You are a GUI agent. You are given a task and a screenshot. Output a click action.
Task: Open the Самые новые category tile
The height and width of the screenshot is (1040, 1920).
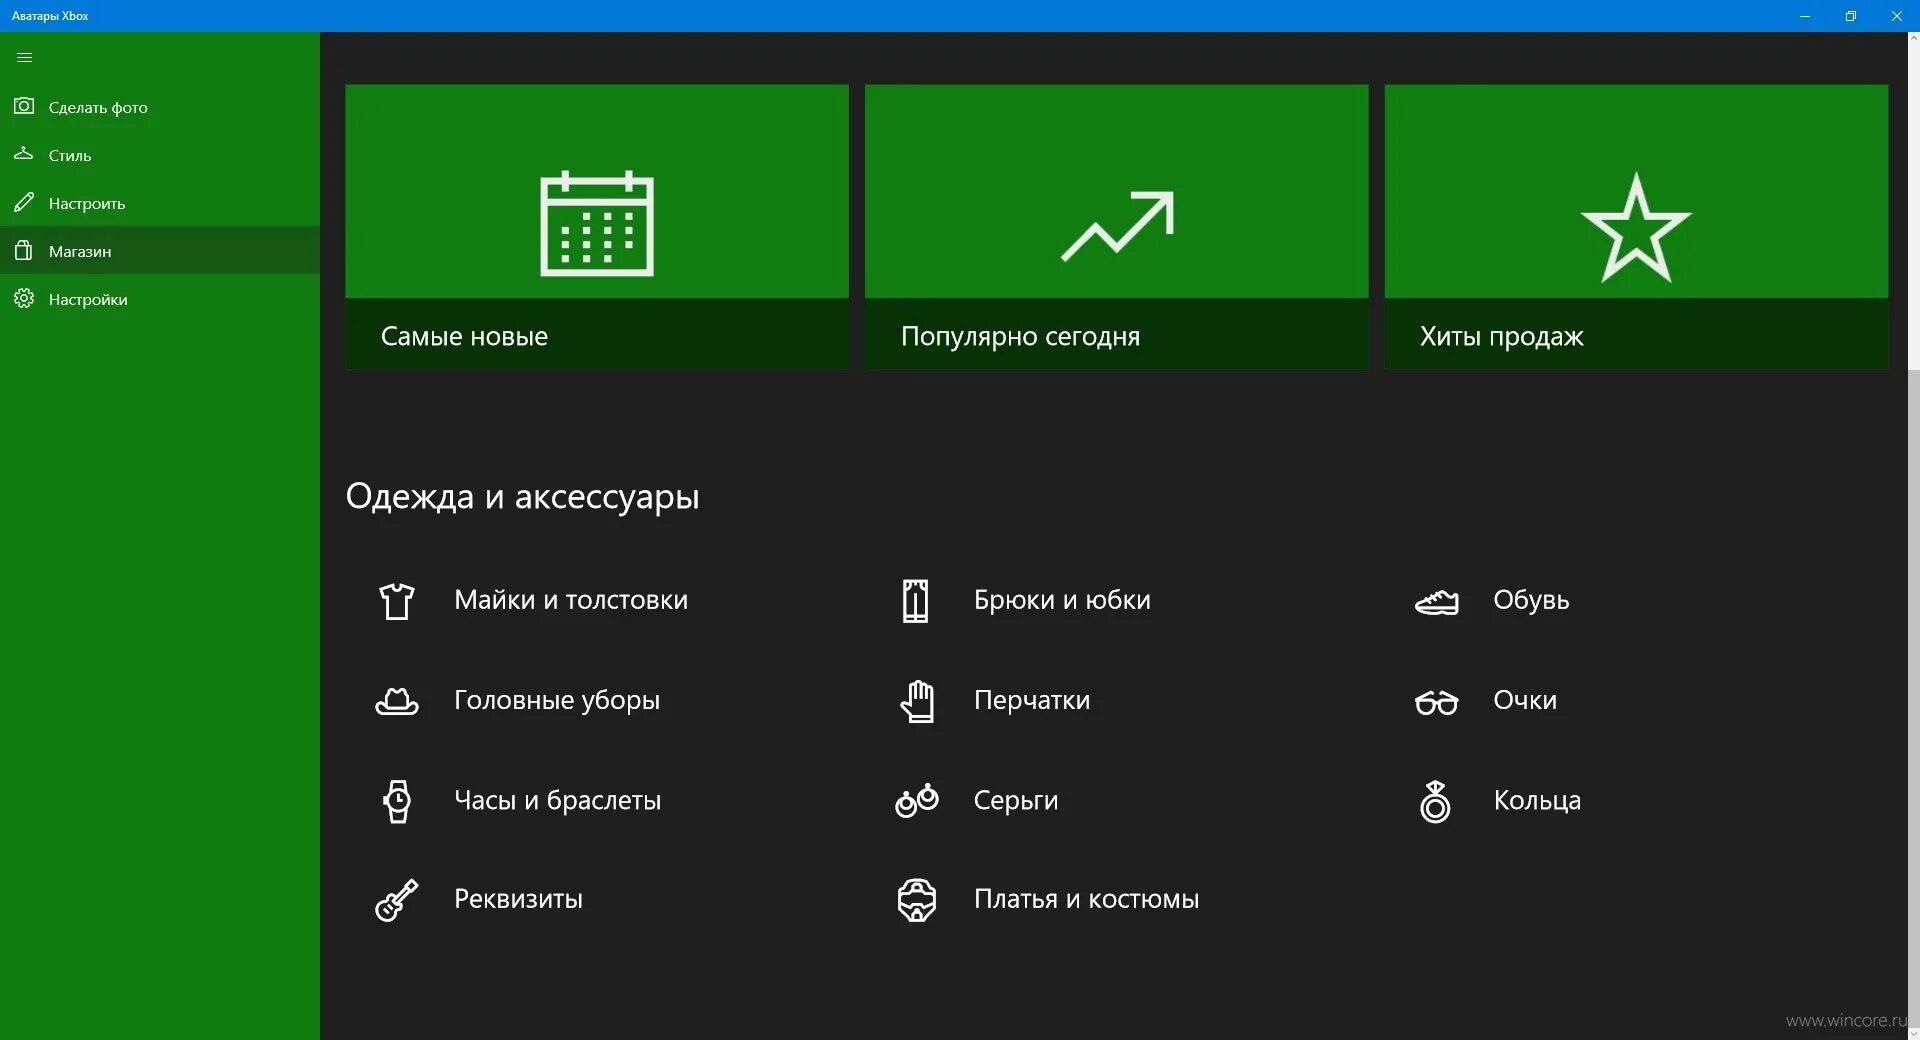(x=596, y=227)
